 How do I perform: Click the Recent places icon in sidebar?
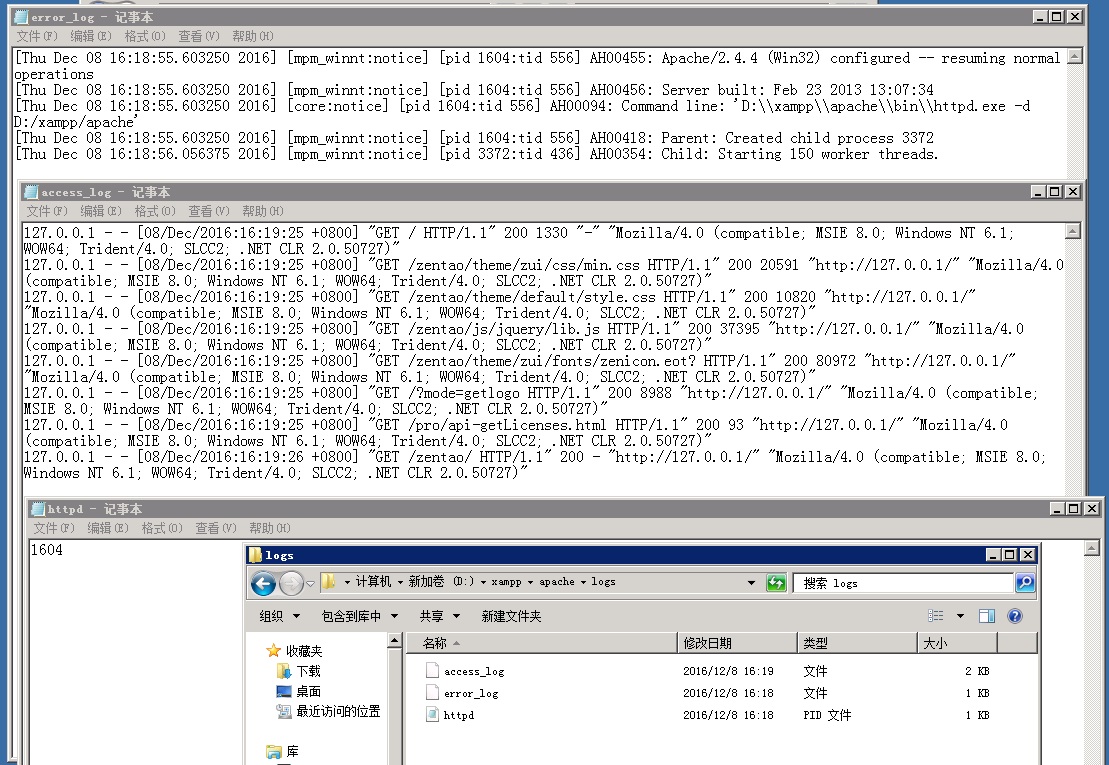(x=284, y=711)
